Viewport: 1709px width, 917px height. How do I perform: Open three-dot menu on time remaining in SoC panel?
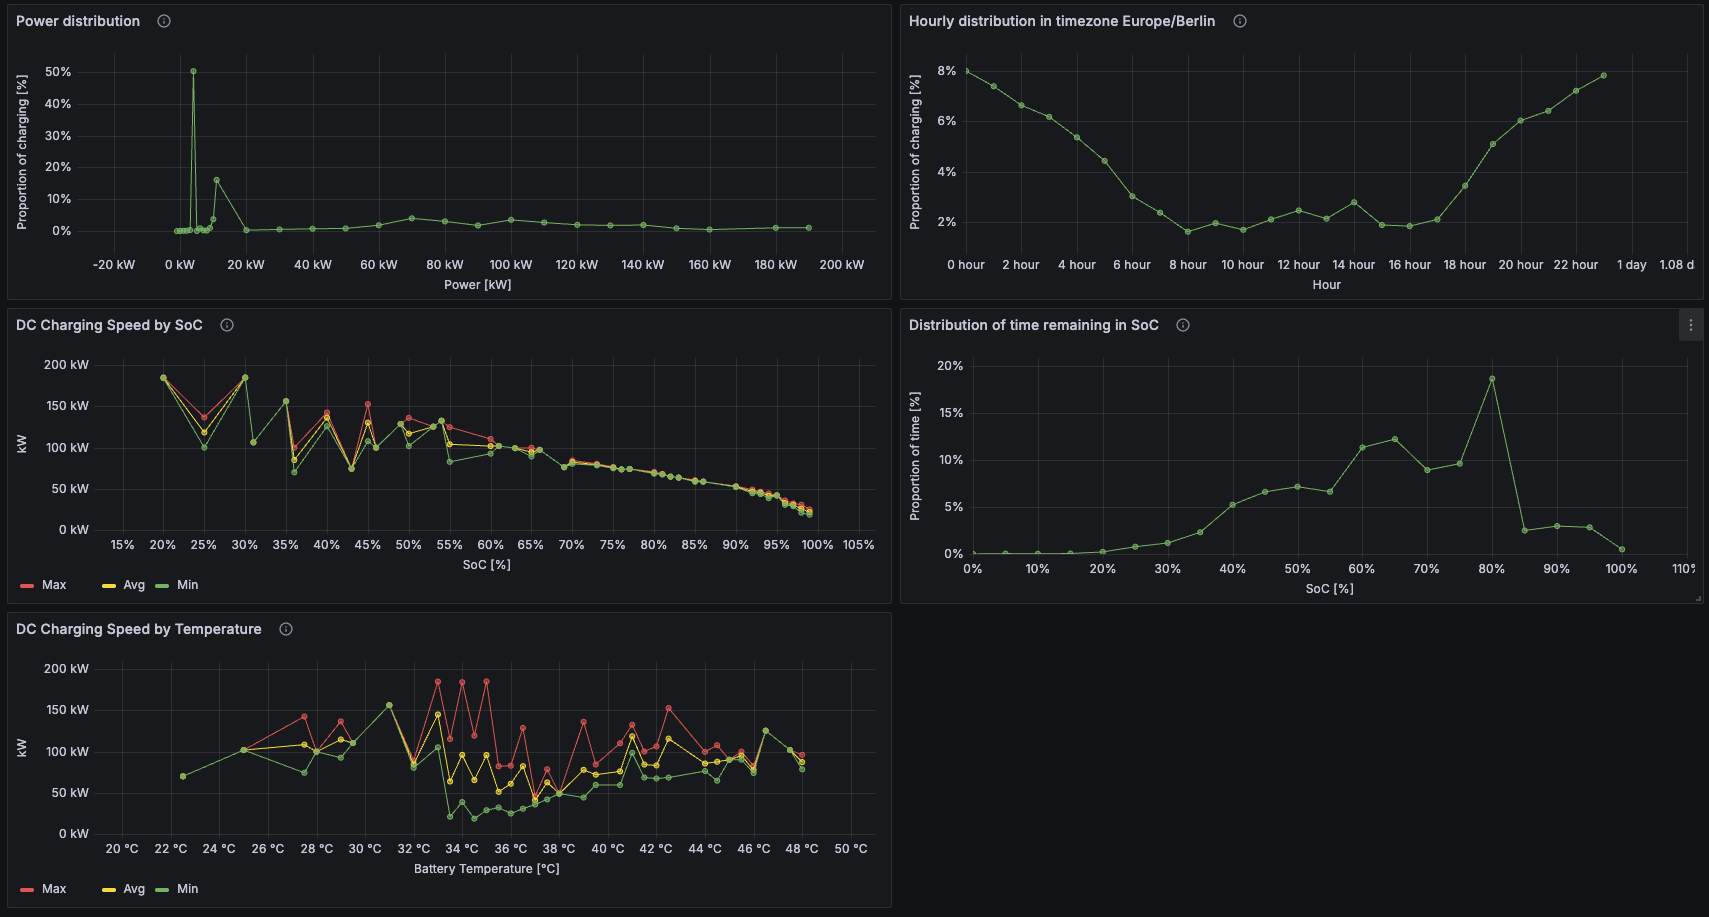(1690, 325)
